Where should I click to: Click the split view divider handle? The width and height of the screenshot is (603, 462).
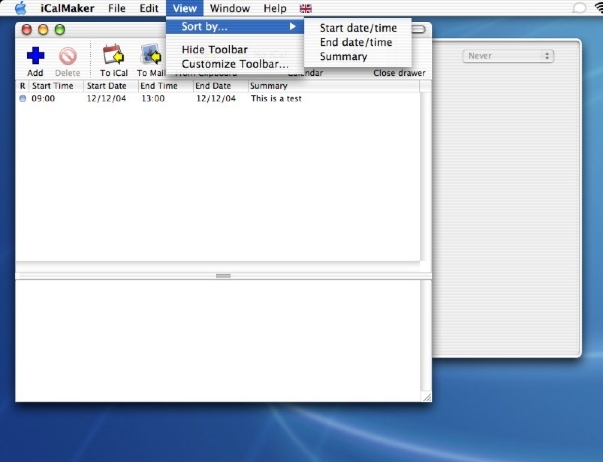tap(223, 276)
